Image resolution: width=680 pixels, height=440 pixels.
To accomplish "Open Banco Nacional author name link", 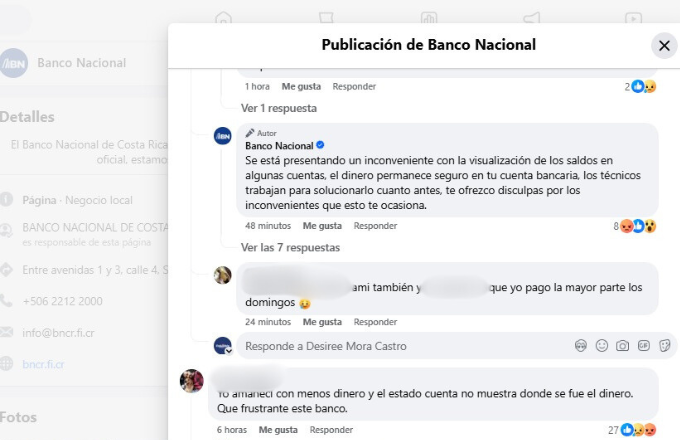I will [x=279, y=146].
